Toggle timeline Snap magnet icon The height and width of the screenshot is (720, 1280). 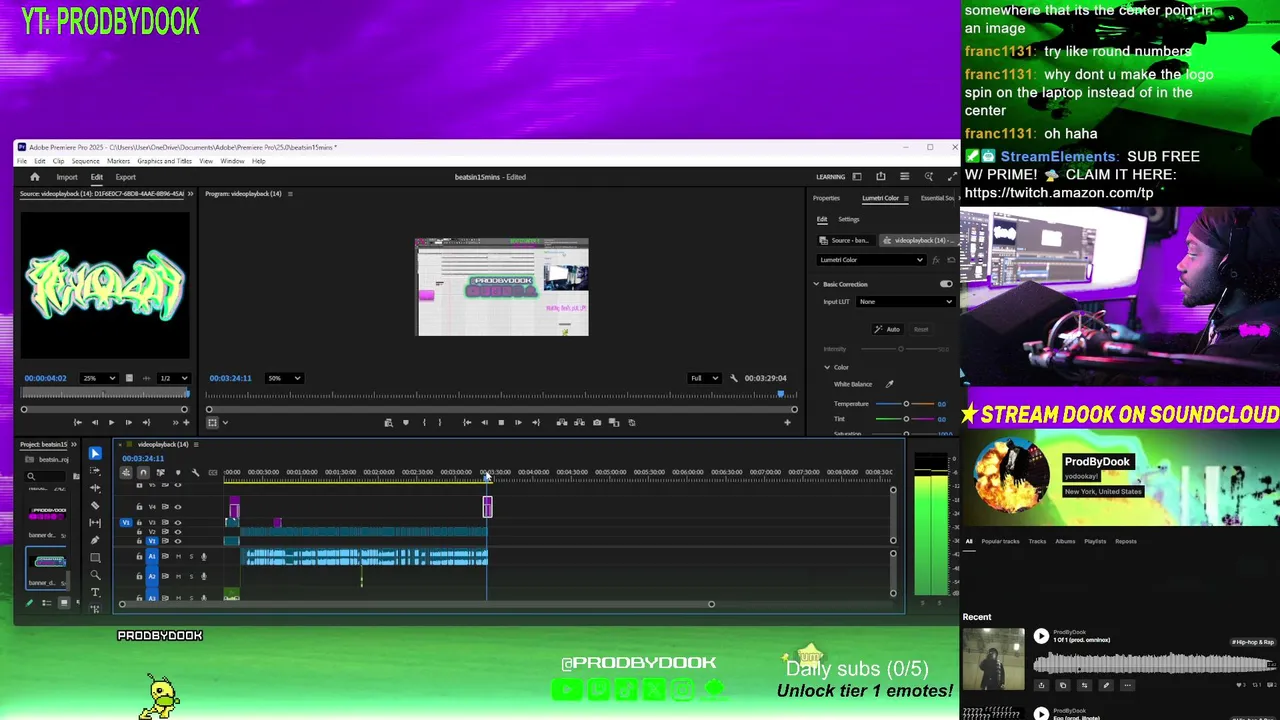point(143,472)
